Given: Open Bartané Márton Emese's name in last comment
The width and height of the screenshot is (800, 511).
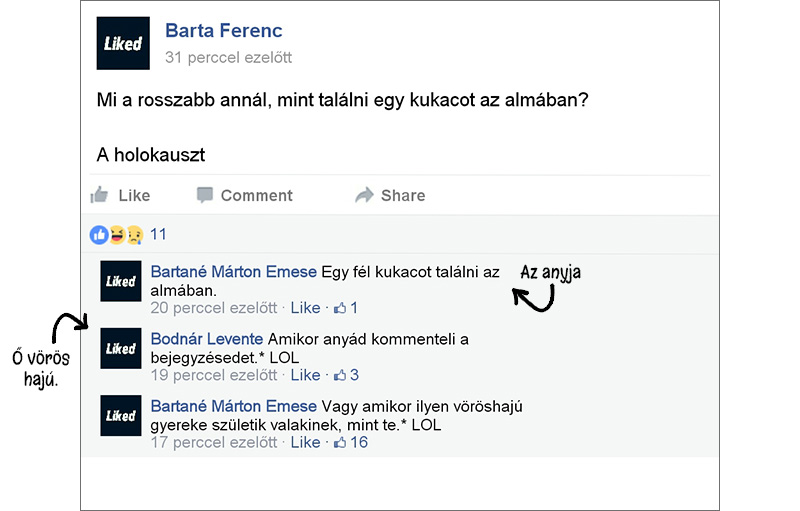Looking at the screenshot, I should click(234, 406).
